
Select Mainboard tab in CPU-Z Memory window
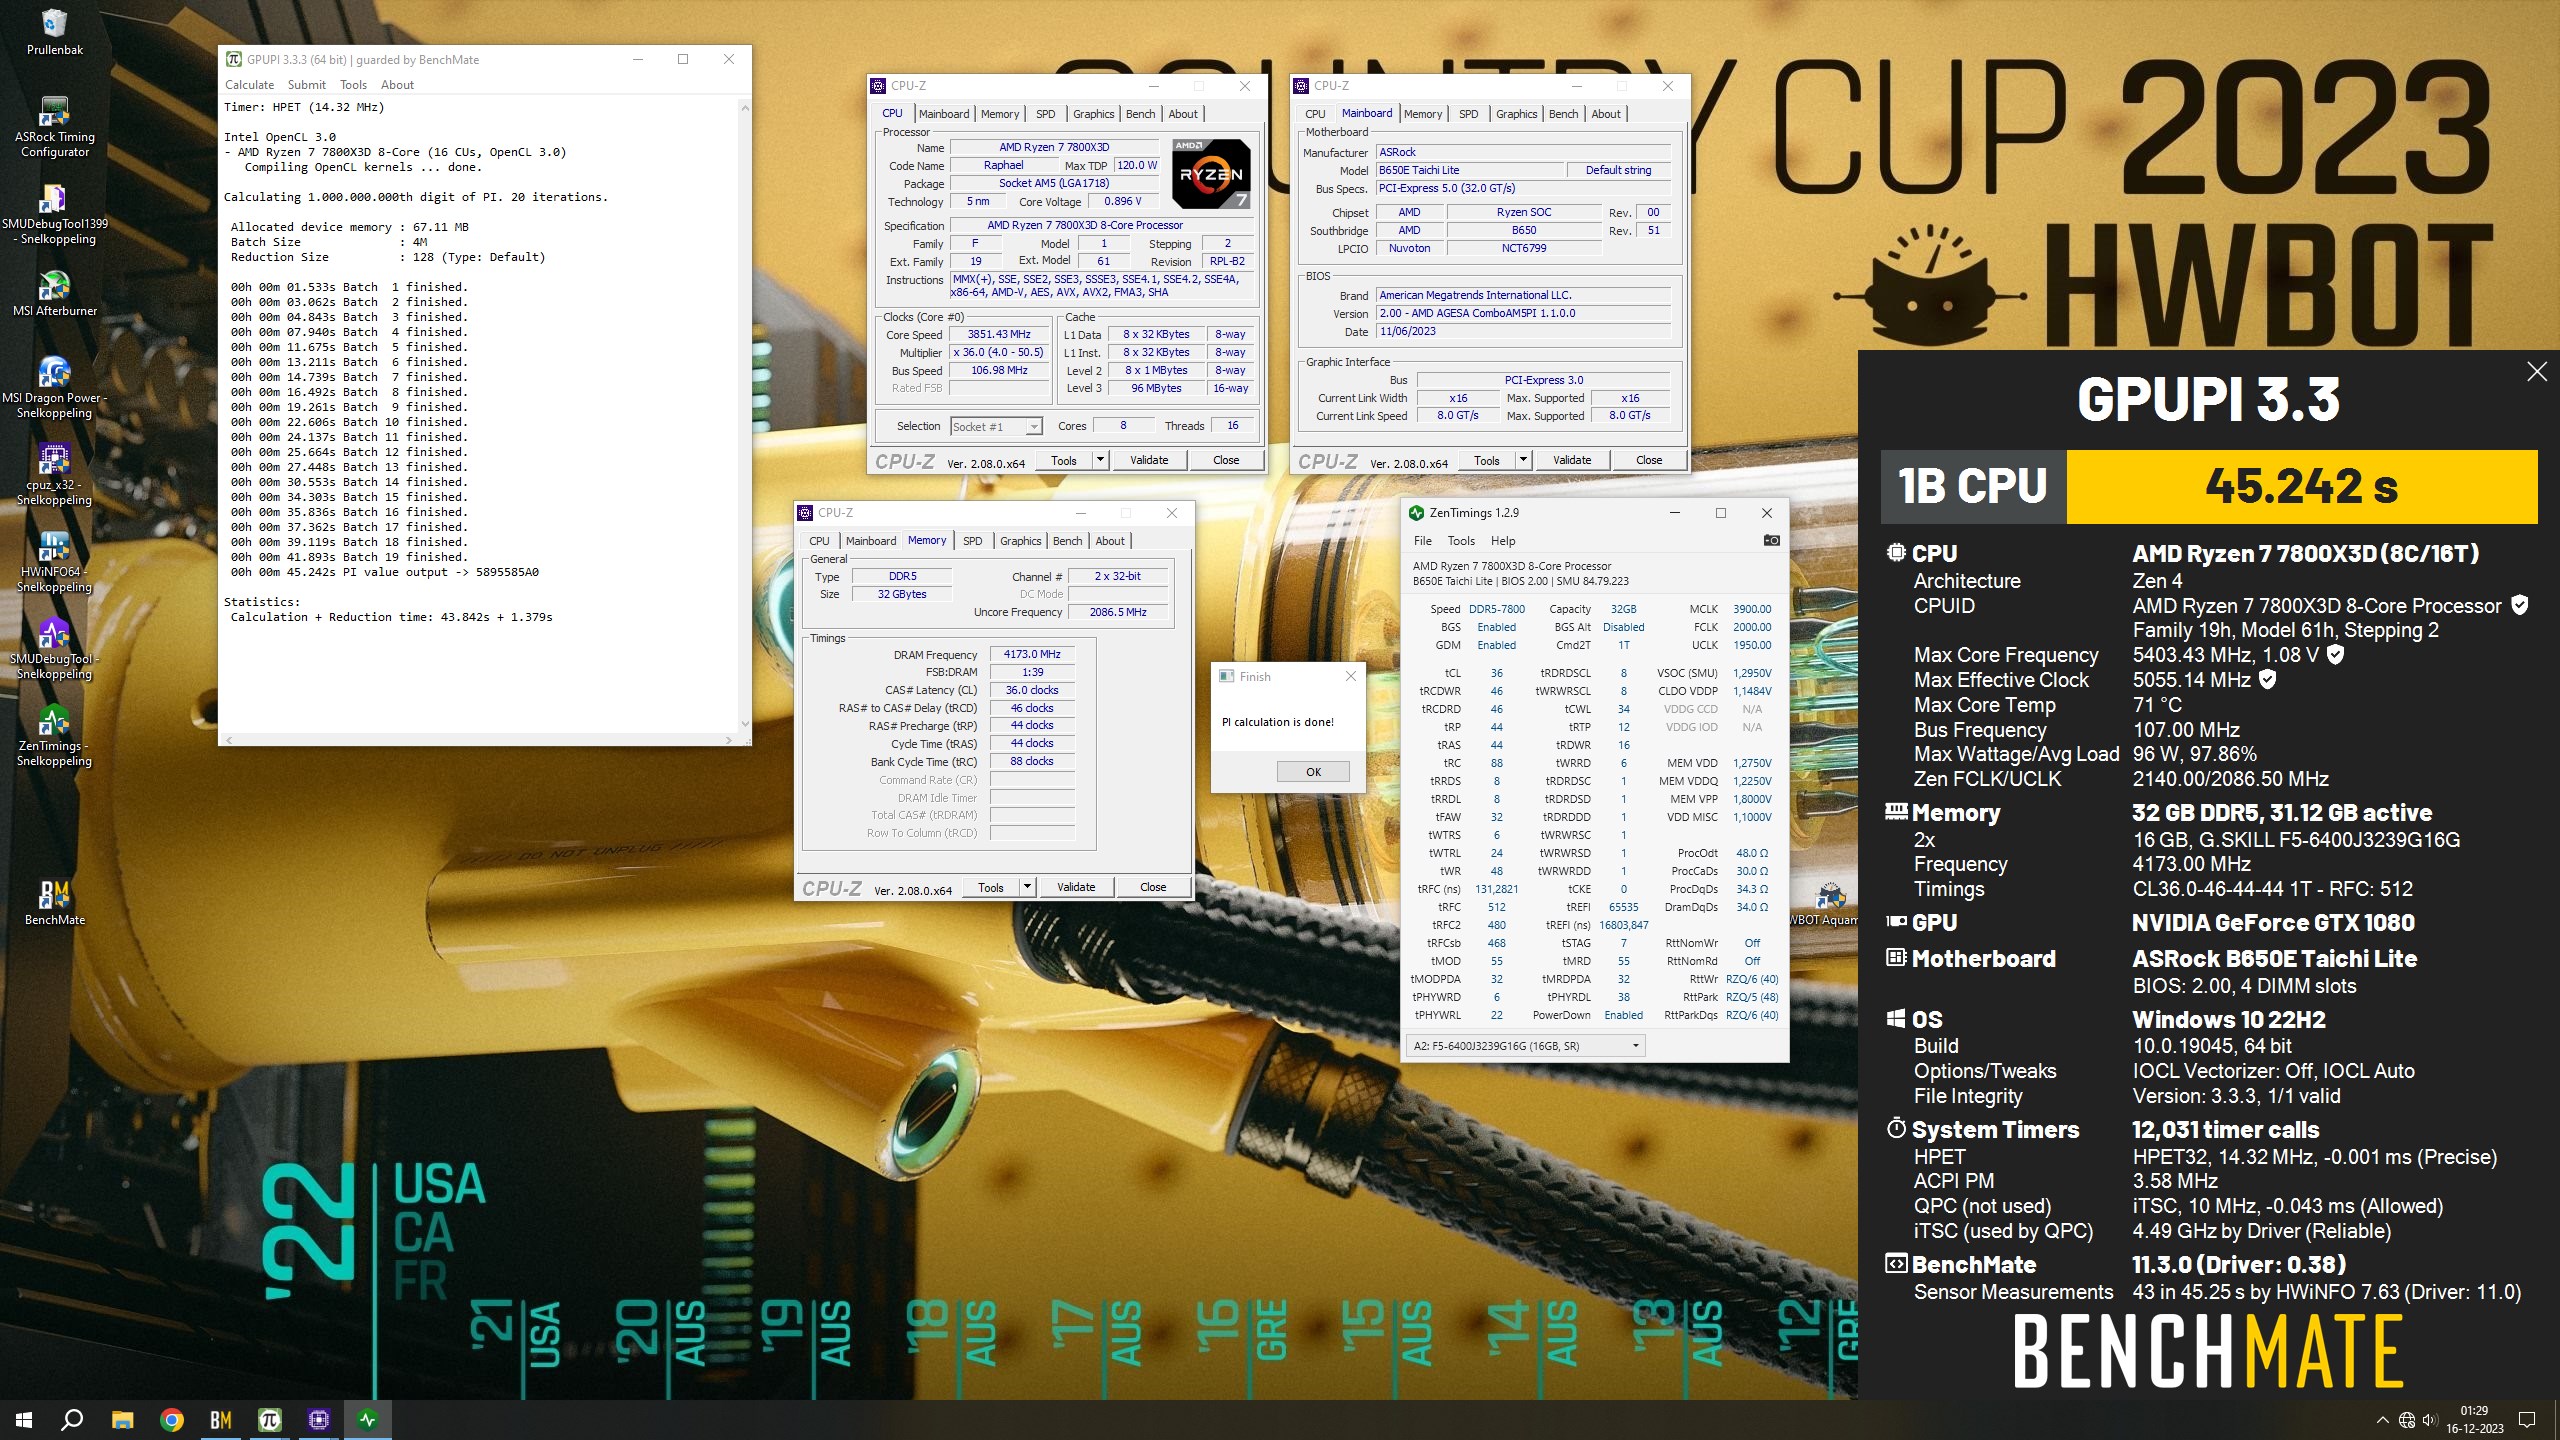tap(871, 541)
